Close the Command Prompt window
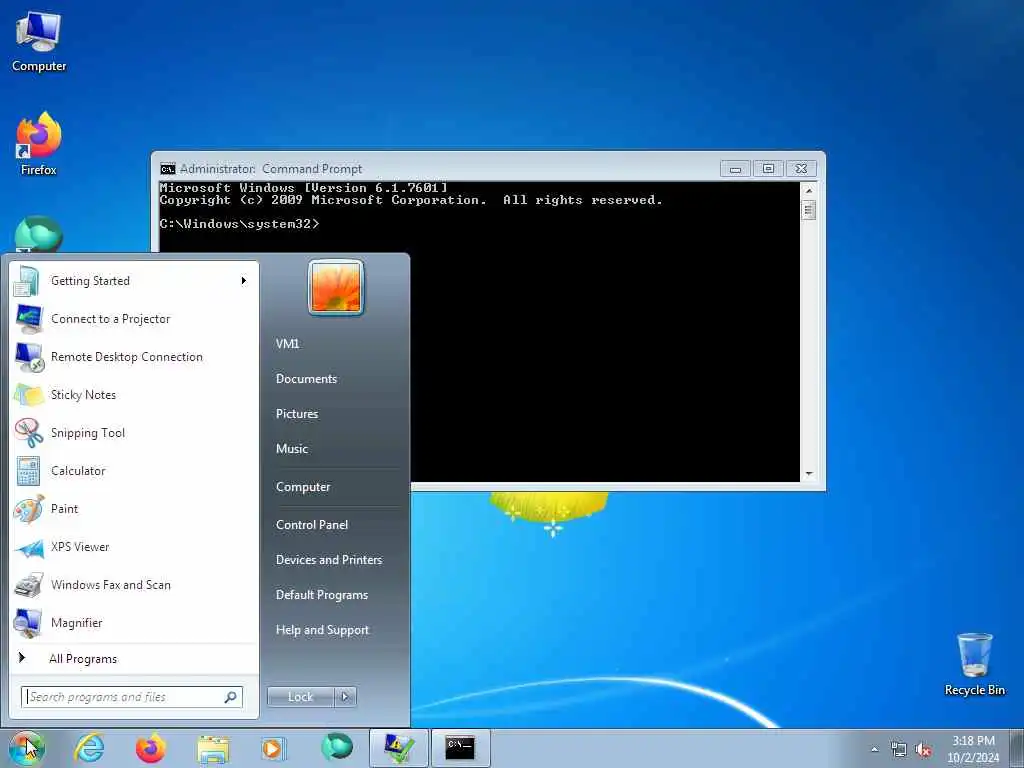This screenshot has width=1024, height=768. click(x=801, y=169)
